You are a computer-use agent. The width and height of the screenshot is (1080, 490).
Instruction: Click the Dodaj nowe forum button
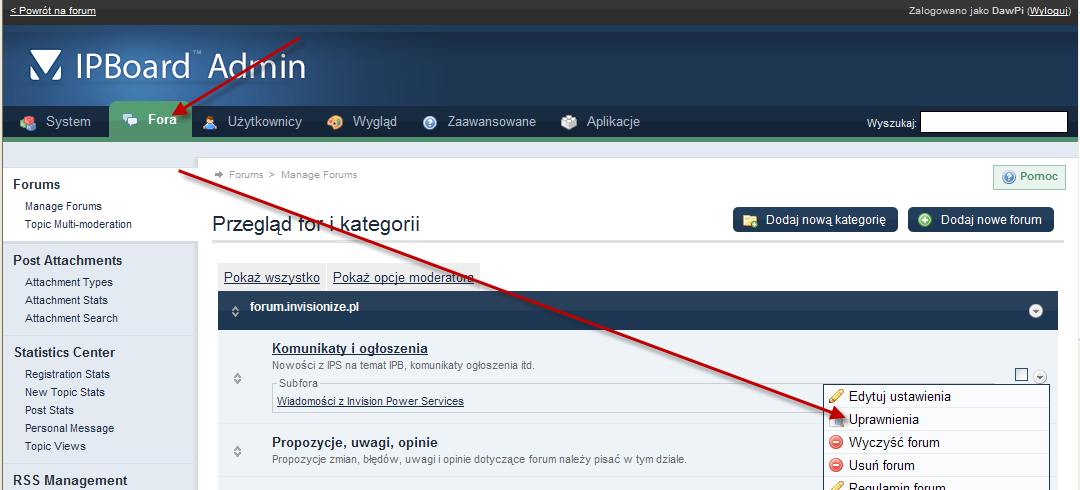tap(981, 220)
